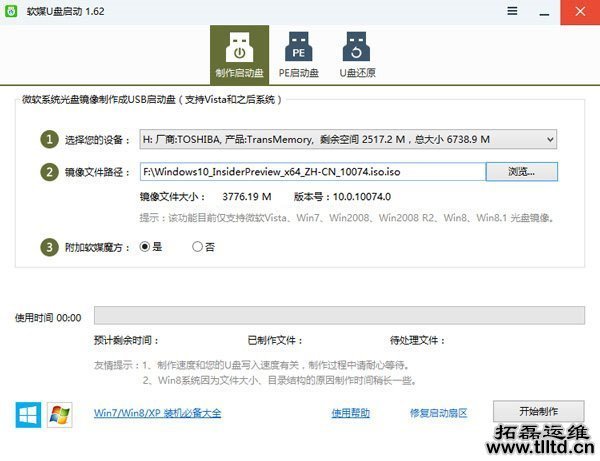Viewport: 600px width, 461px height.
Task: Click the step 3 number badge
Action: [x=49, y=247]
